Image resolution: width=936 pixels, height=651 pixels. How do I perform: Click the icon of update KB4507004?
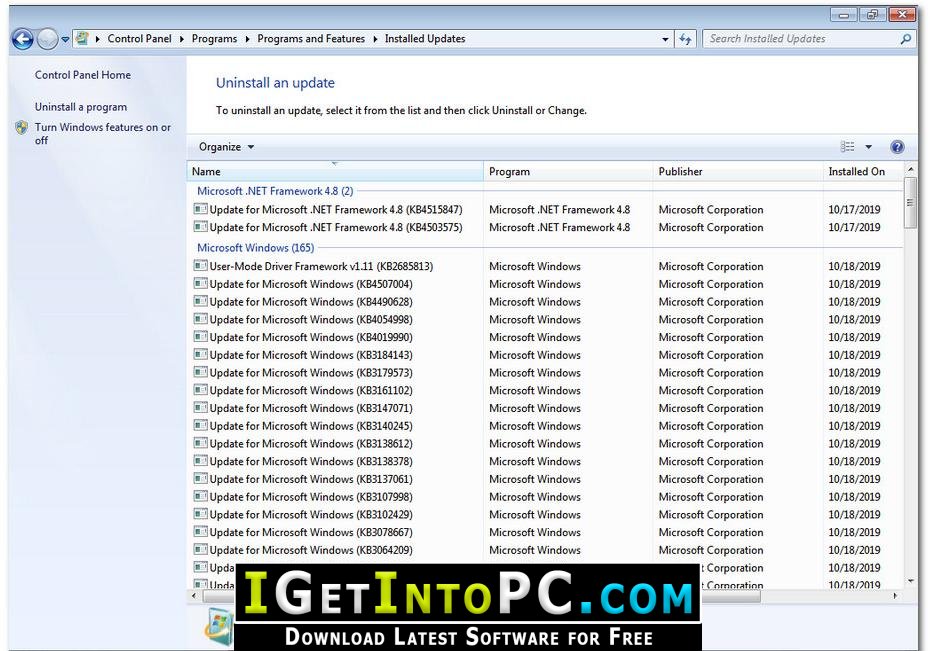click(201, 283)
